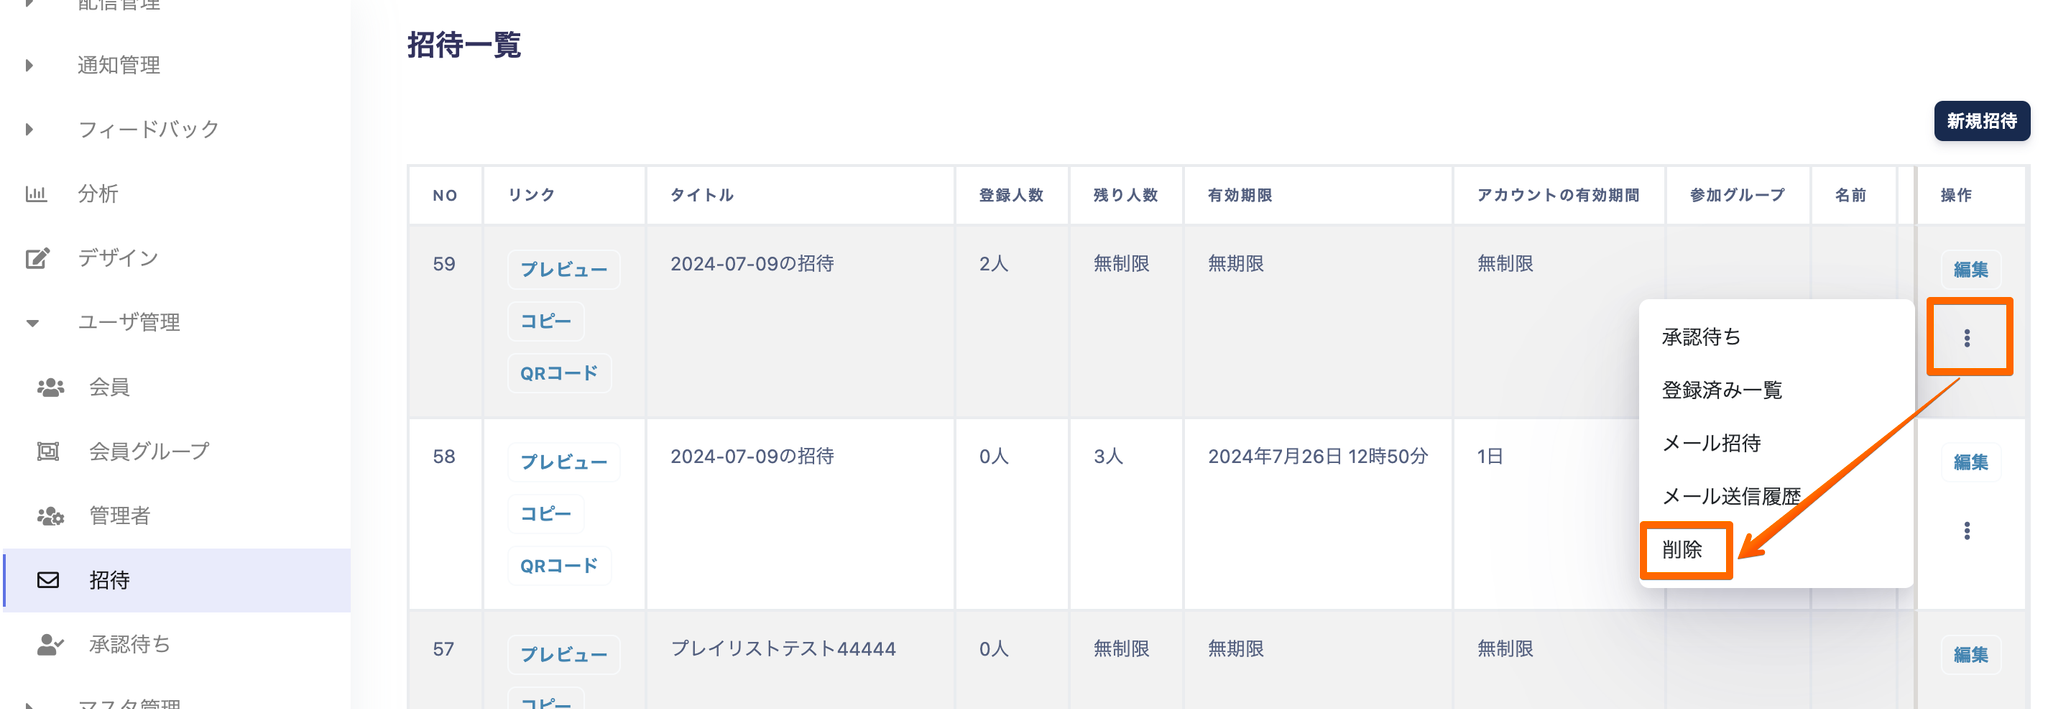Click the タイトル column header
The height and width of the screenshot is (709, 2048).
point(702,195)
